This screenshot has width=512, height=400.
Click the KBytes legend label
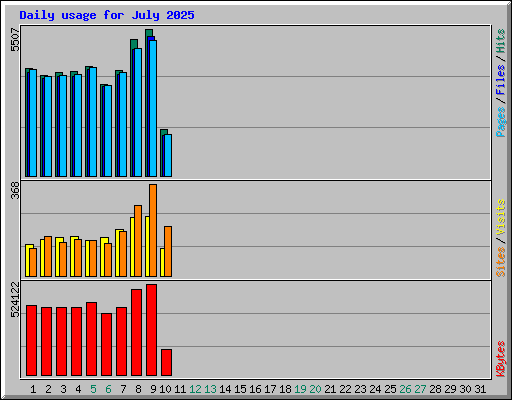coord(501,359)
